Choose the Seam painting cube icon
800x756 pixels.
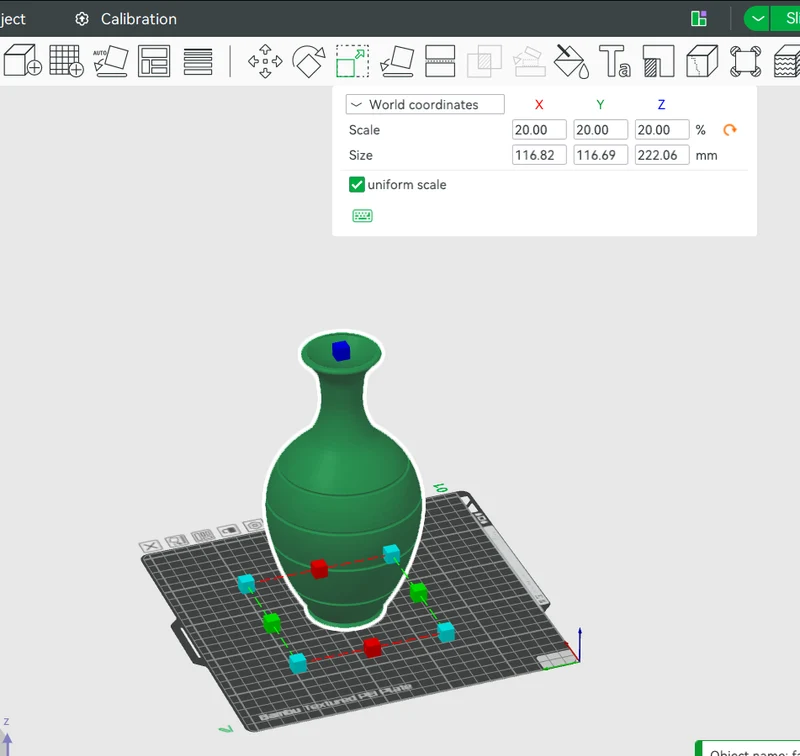702,61
